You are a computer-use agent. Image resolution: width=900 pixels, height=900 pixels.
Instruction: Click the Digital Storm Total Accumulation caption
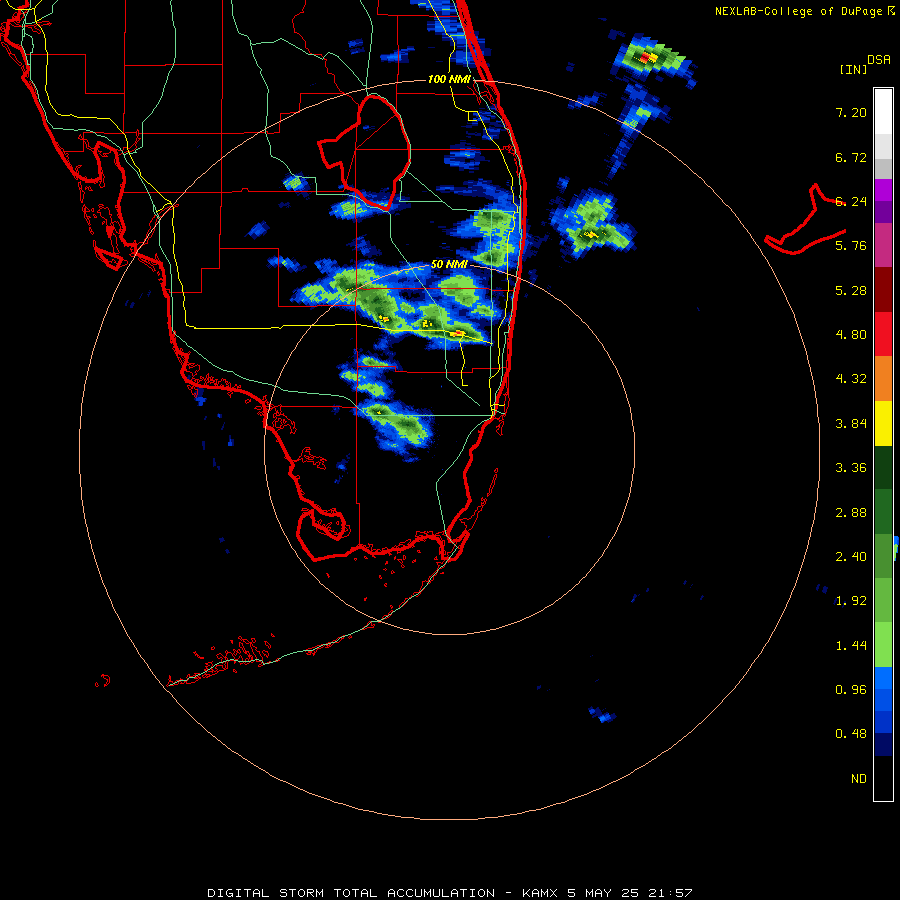pyautogui.click(x=450, y=893)
